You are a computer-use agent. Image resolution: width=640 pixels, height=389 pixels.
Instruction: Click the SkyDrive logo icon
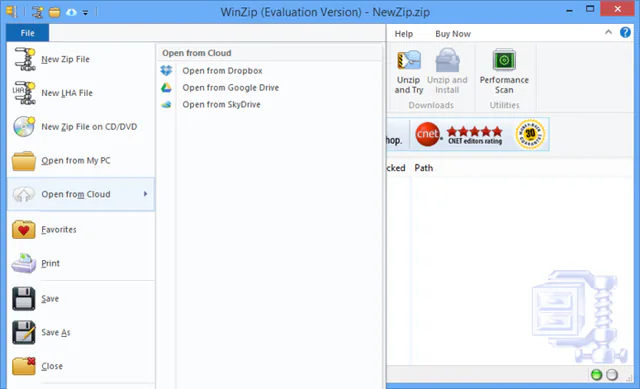(166, 104)
